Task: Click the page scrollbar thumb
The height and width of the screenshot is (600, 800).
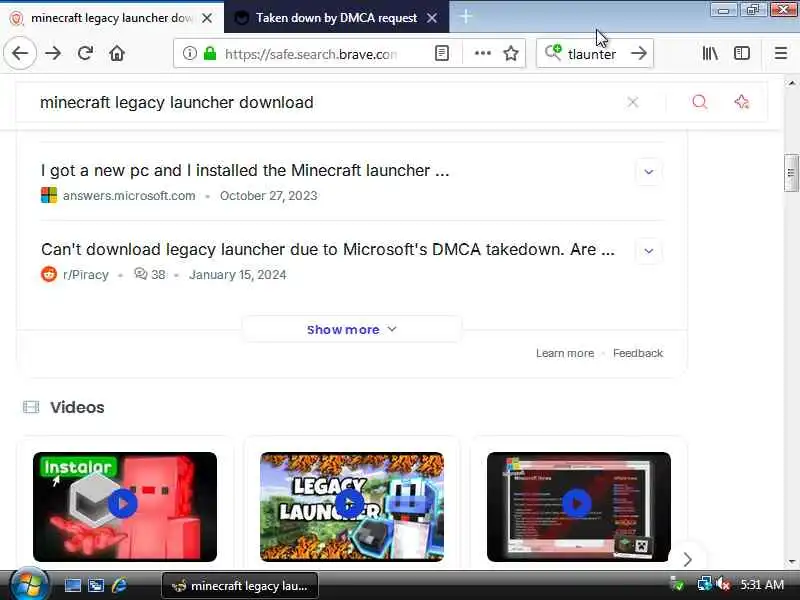Action: pyautogui.click(x=791, y=173)
